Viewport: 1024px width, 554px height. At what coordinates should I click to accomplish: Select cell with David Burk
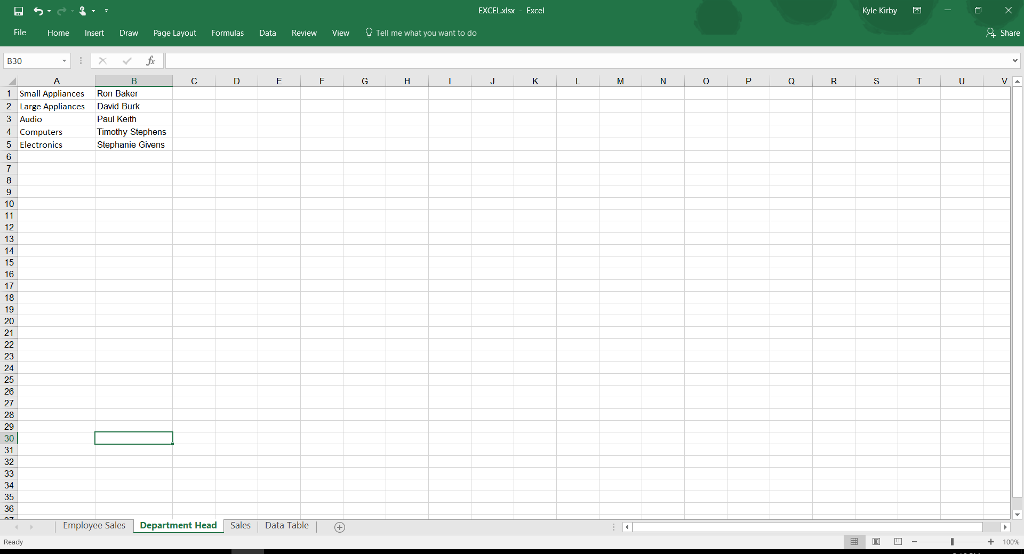pyautogui.click(x=134, y=106)
